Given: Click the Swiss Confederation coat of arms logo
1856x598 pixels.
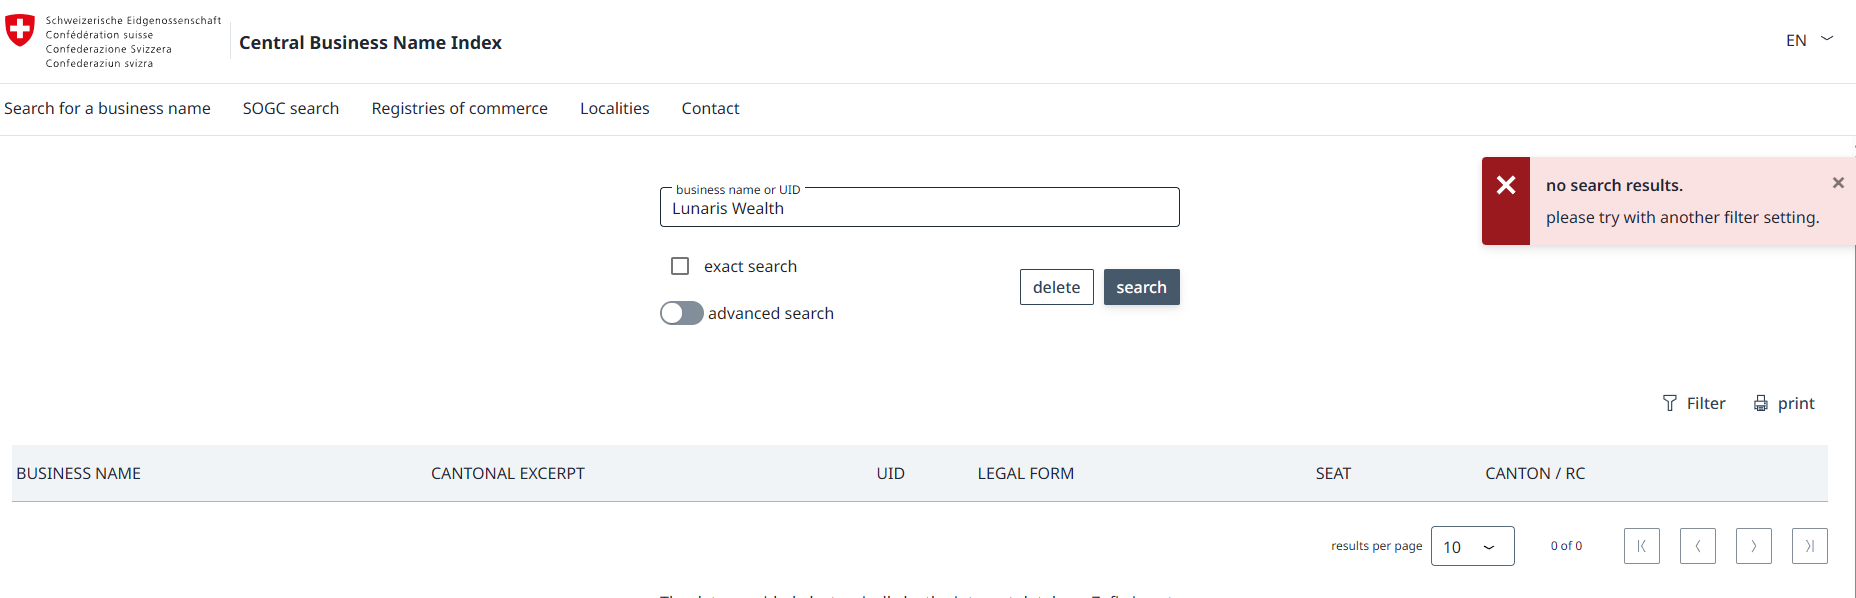Looking at the screenshot, I should pyautogui.click(x=20, y=30).
